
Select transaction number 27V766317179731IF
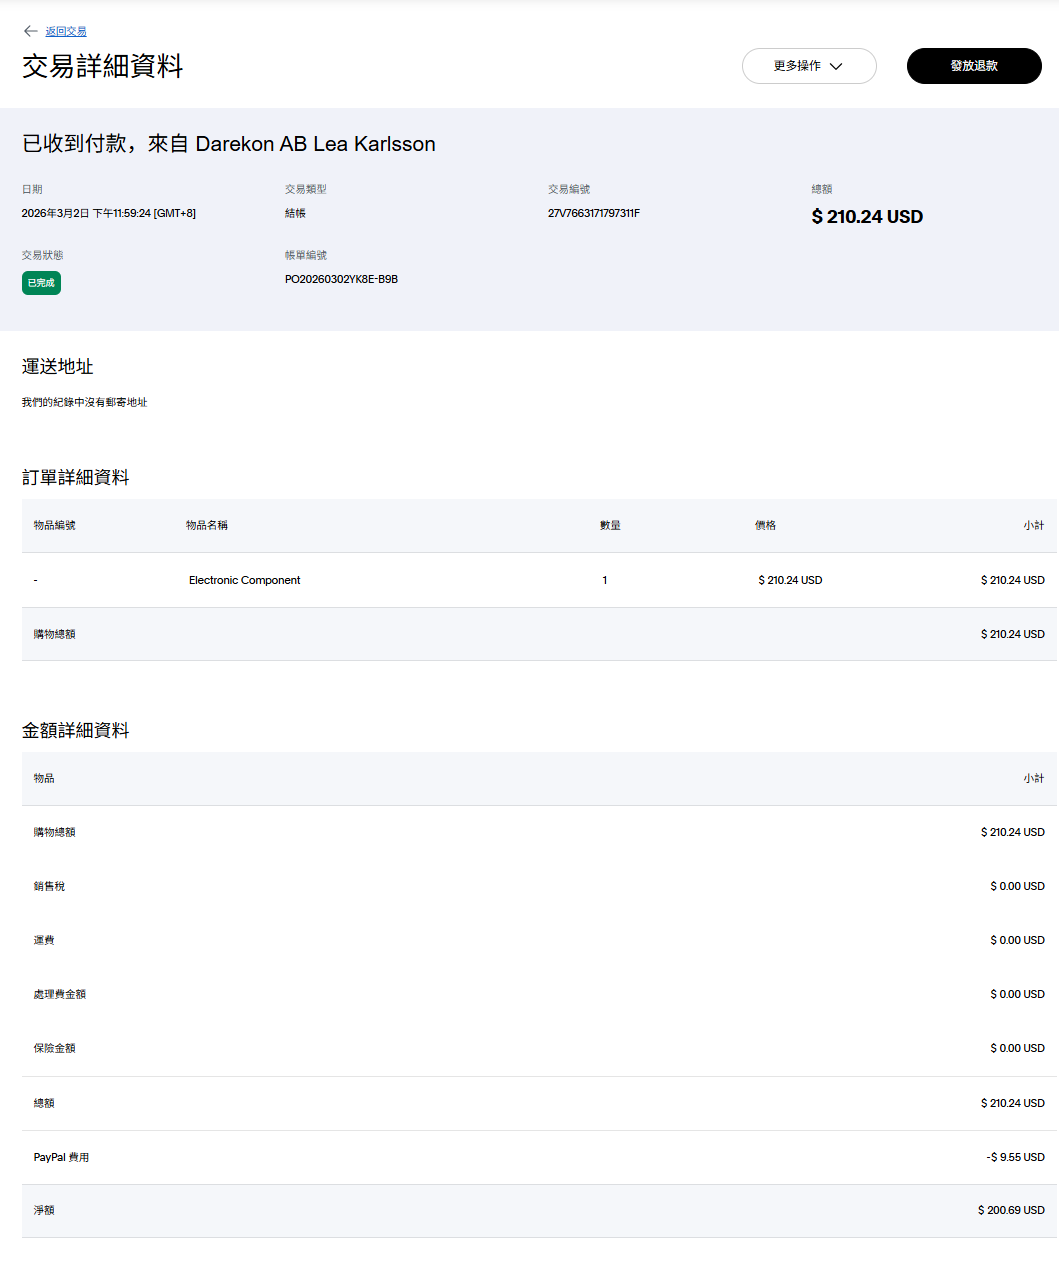tap(593, 213)
